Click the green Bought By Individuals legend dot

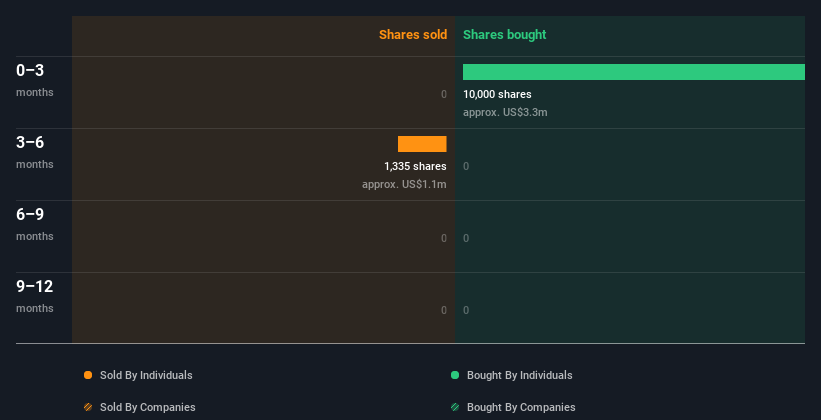tap(455, 375)
